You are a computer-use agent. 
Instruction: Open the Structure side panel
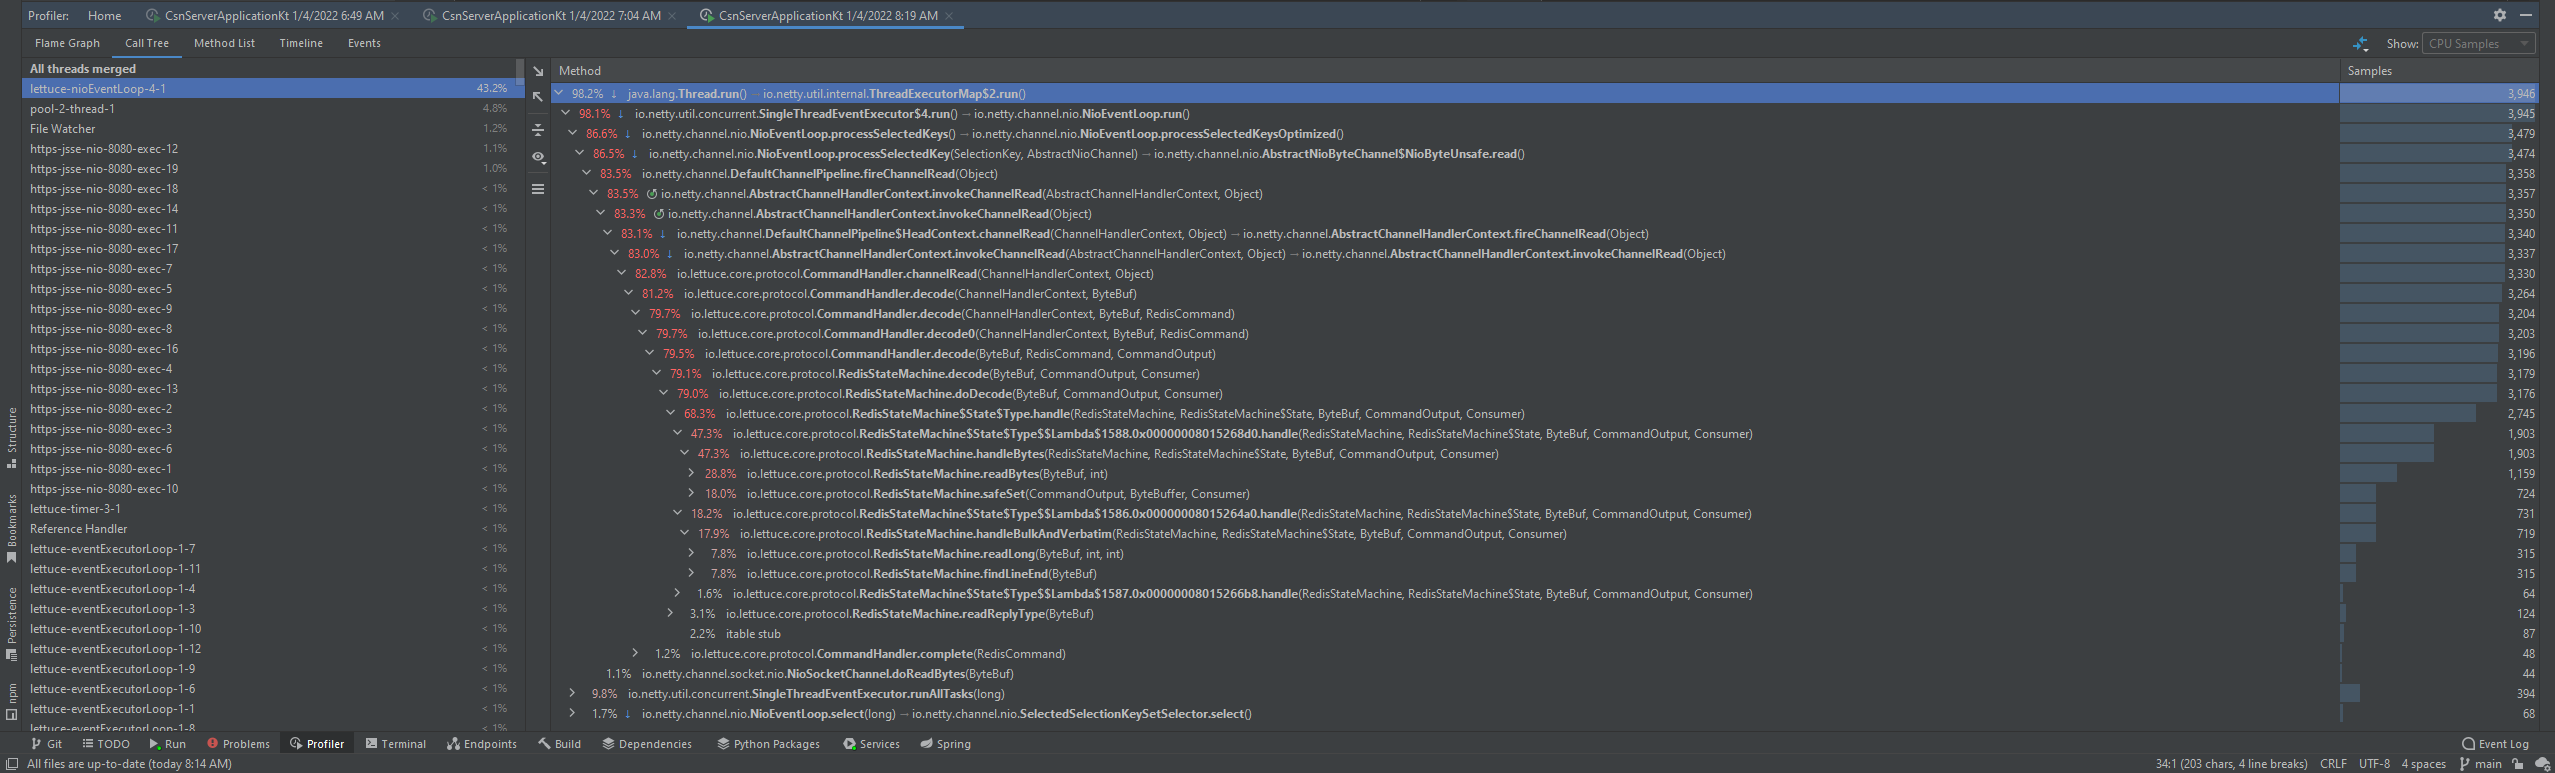[11, 437]
